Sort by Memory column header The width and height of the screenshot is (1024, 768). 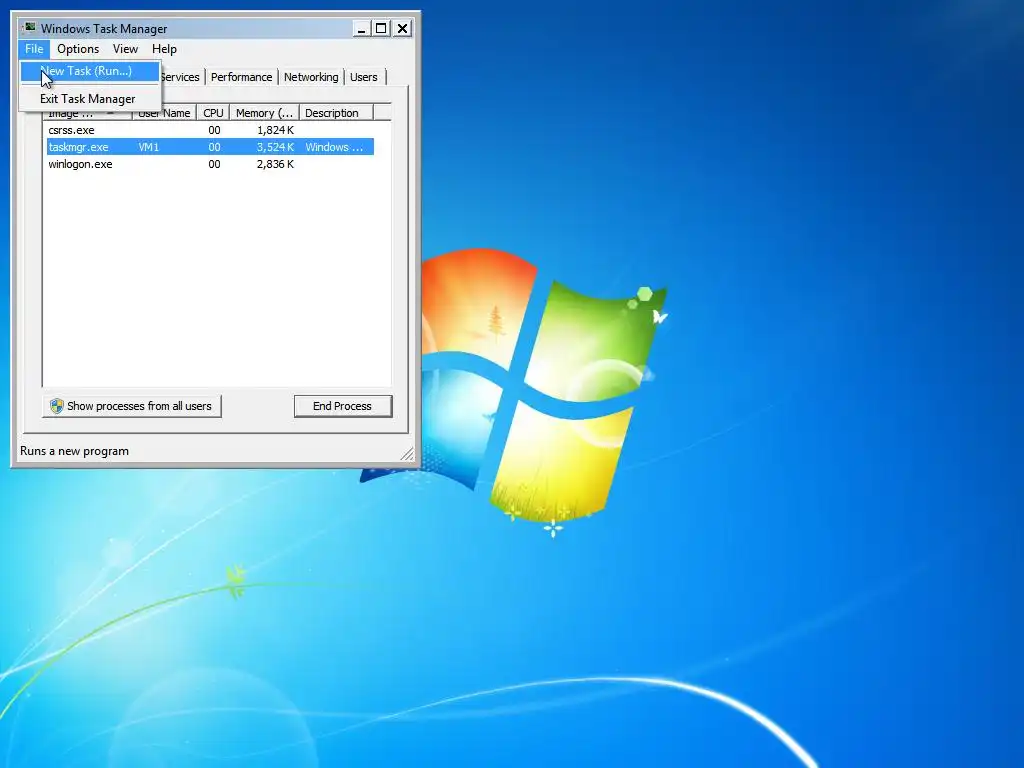coord(264,113)
